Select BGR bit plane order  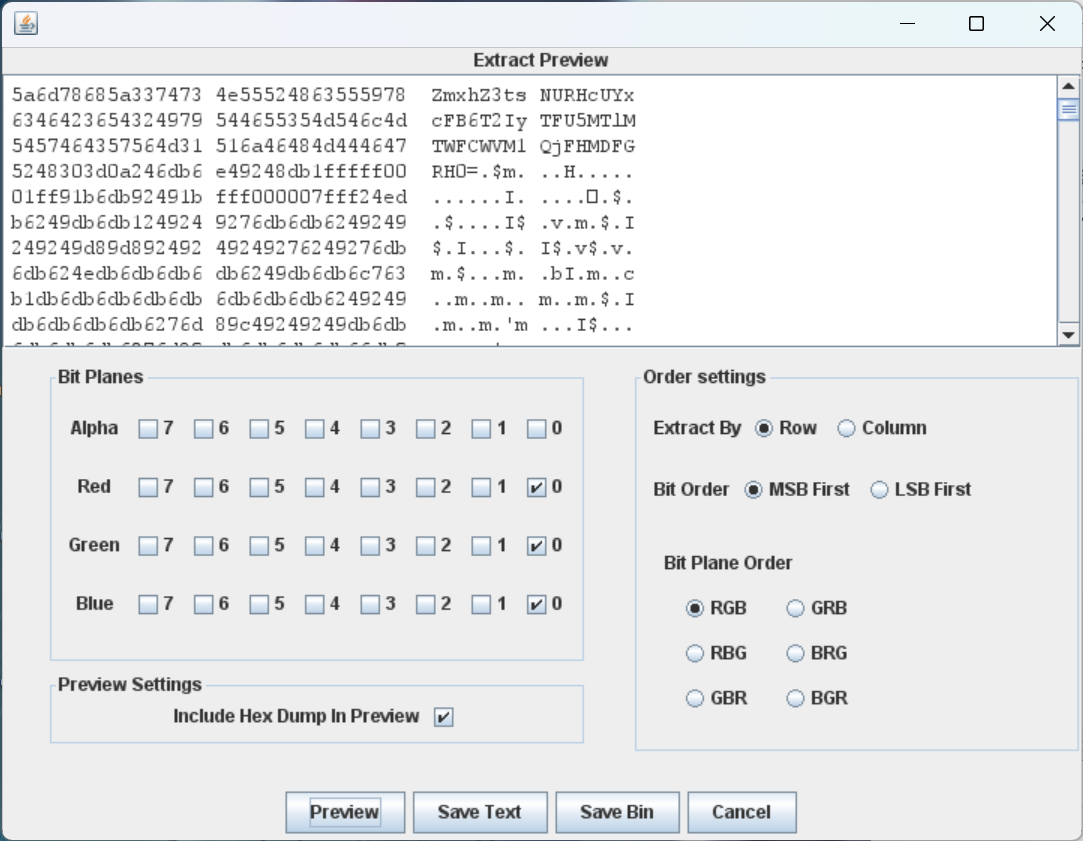[x=796, y=699]
